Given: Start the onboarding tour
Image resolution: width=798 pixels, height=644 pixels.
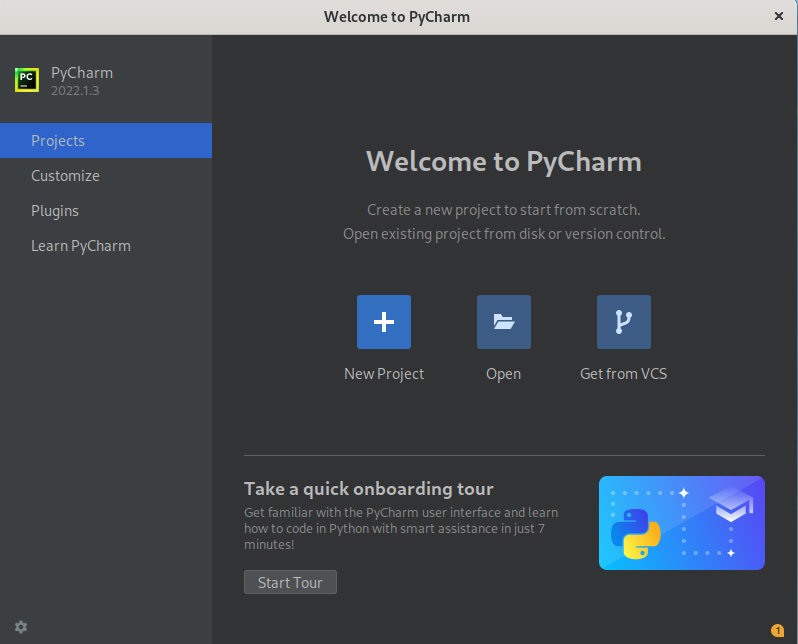Looking at the screenshot, I should pos(290,582).
